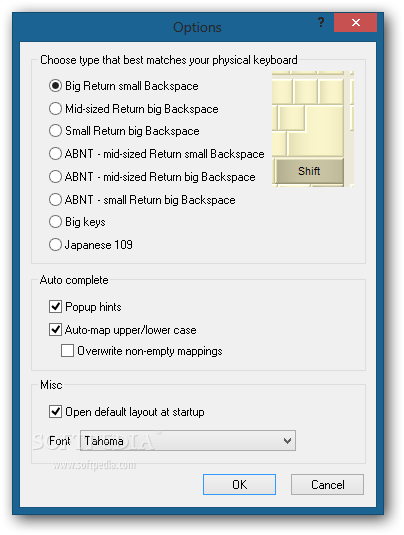
Task: Click the Shift key in keyboard preview
Action: (x=309, y=171)
